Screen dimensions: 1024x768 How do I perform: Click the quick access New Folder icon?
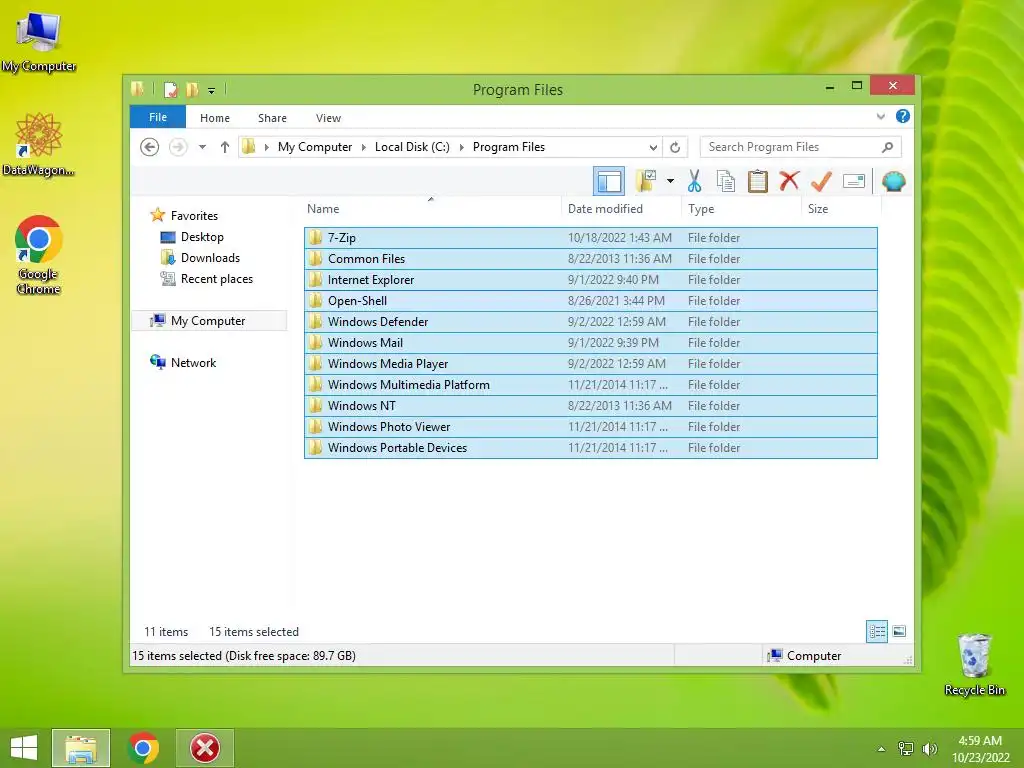192,89
